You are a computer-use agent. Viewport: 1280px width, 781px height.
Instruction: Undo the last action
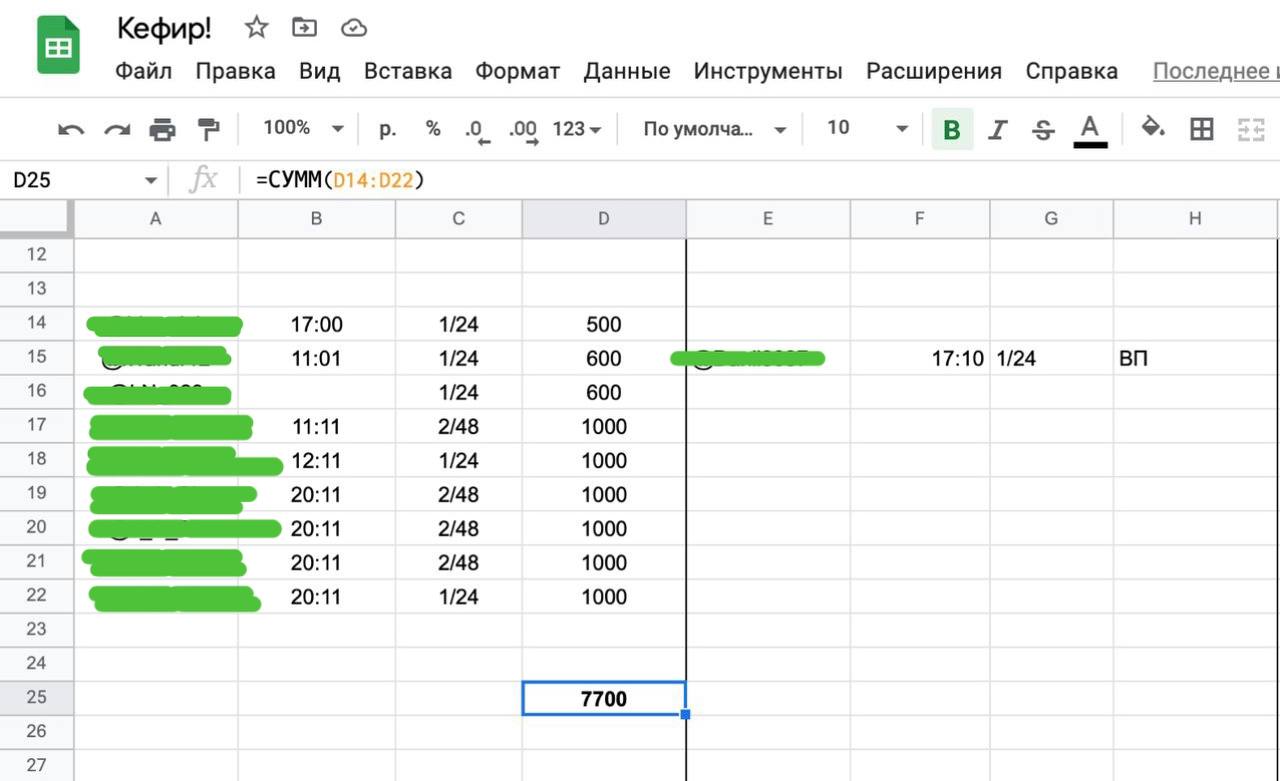72,129
